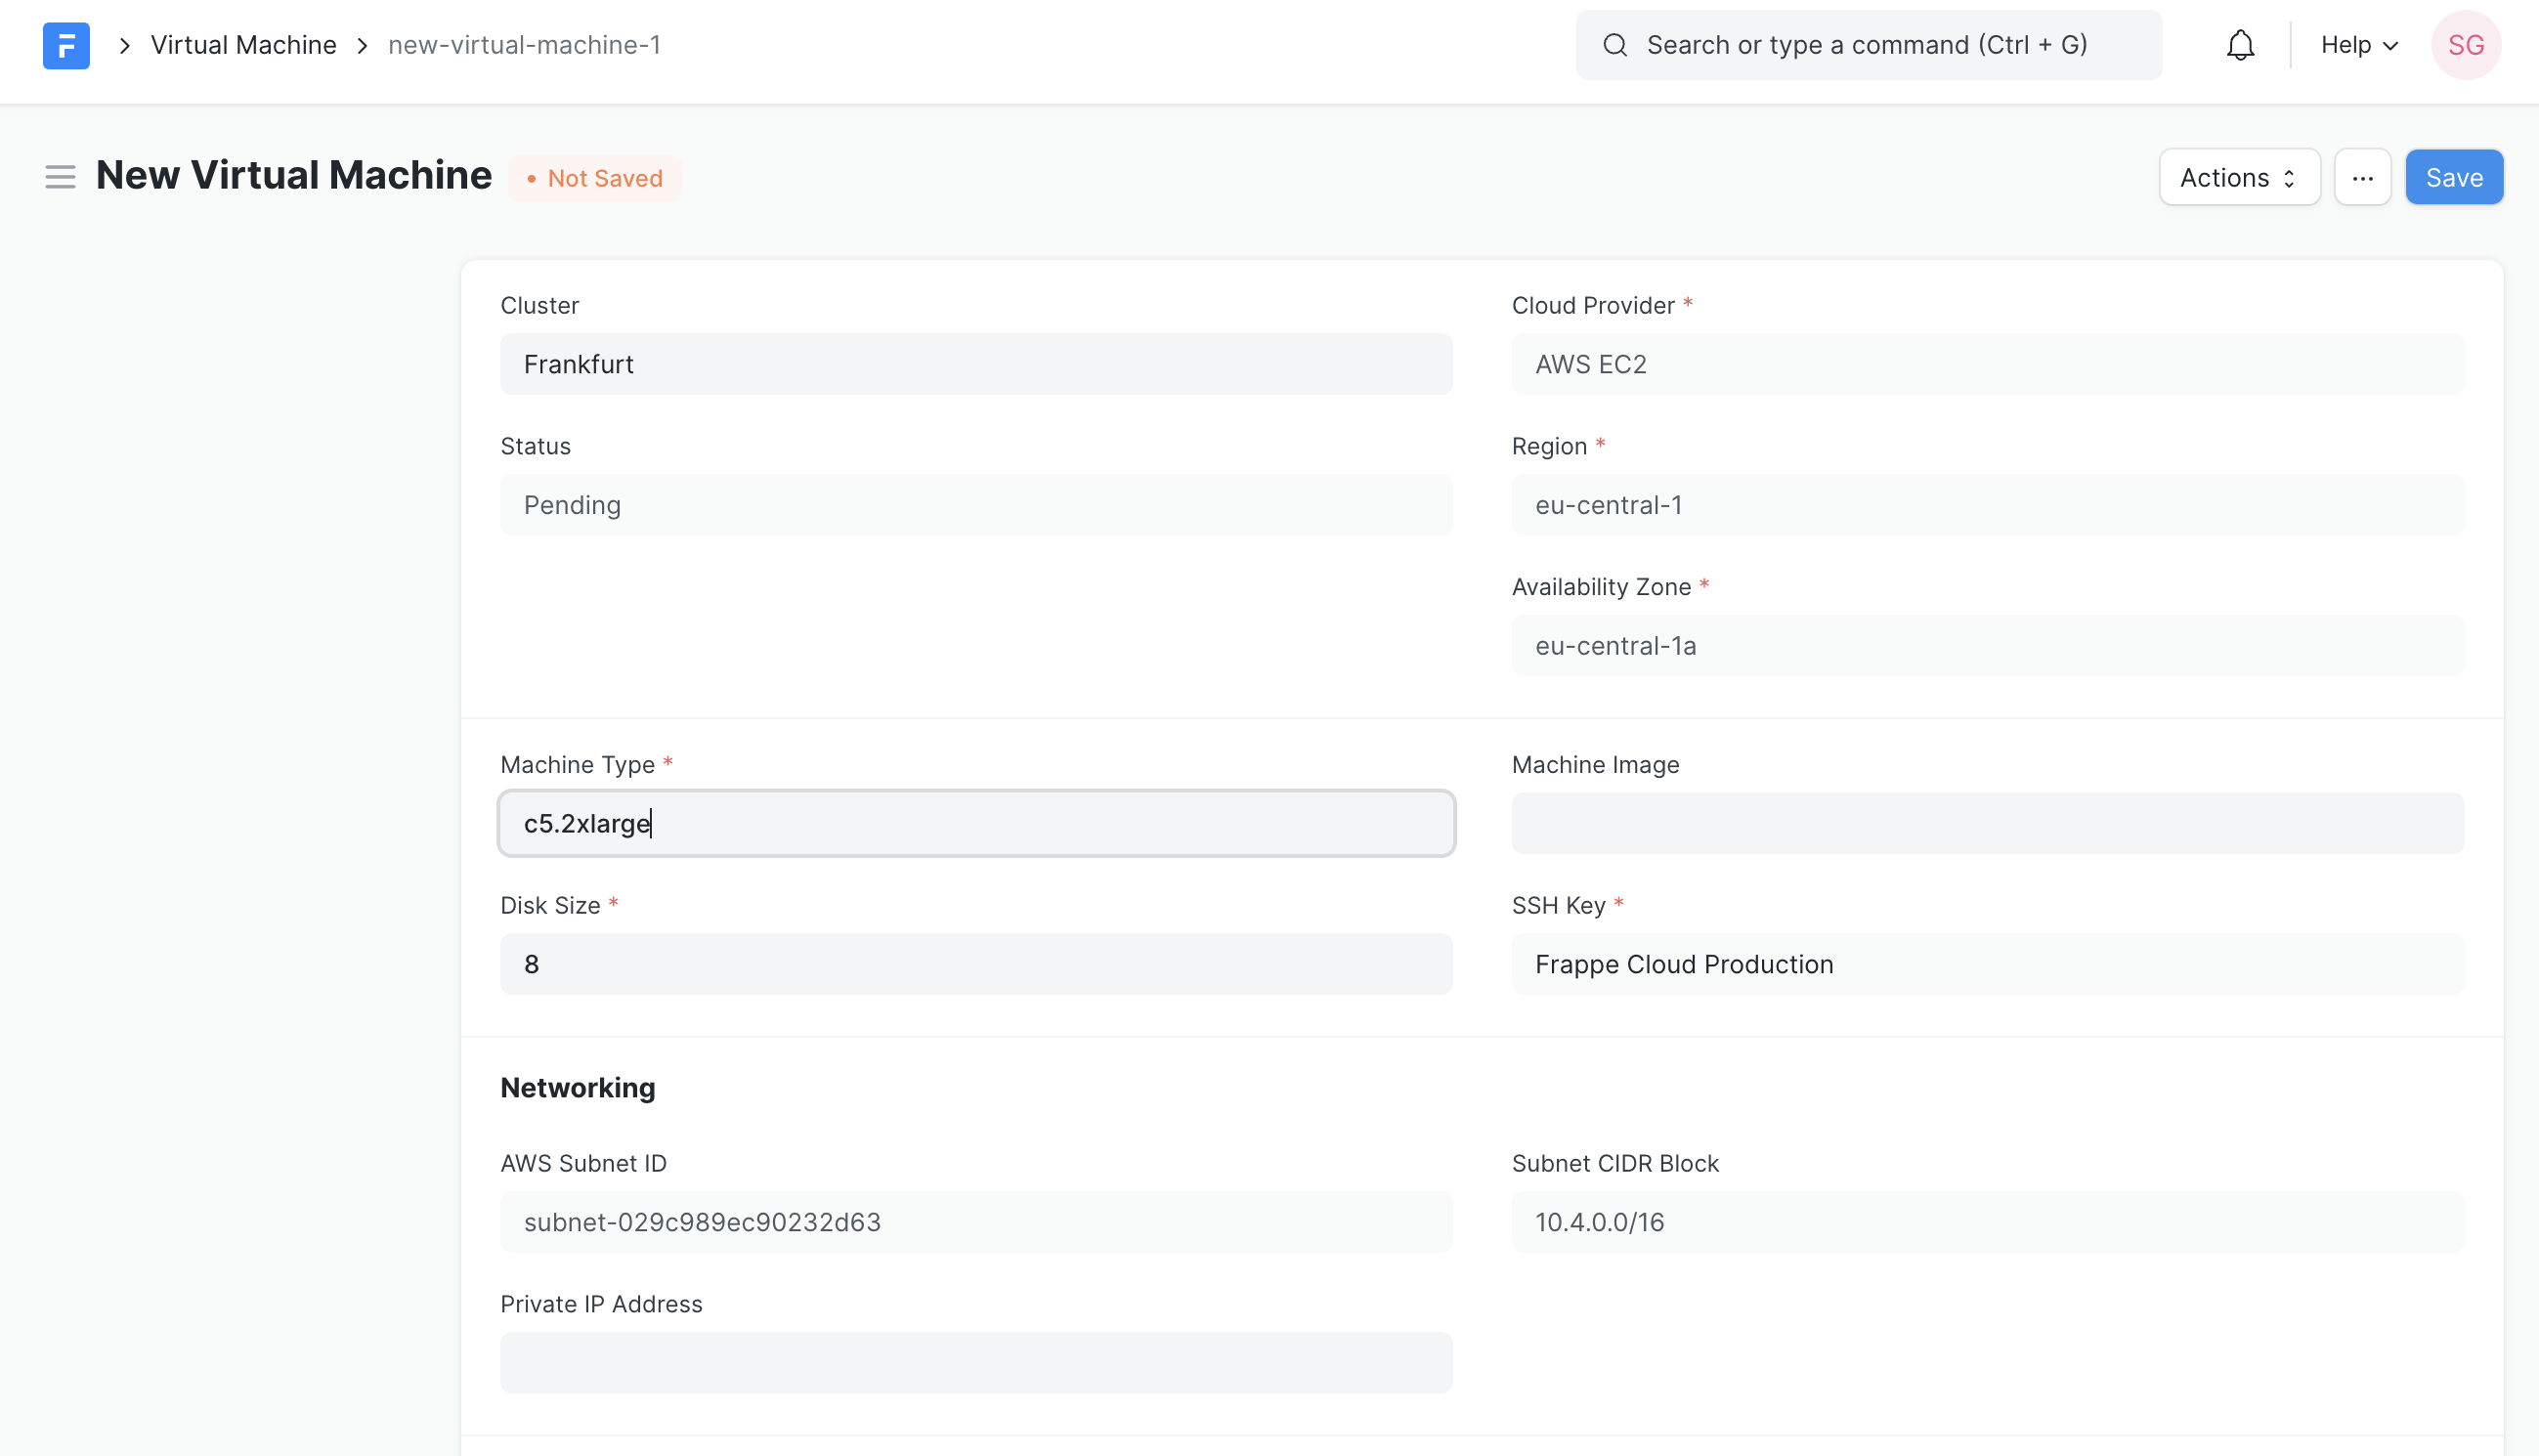Image resolution: width=2539 pixels, height=1456 pixels.
Task: Click the Frappe home logo icon
Action: coord(66,45)
